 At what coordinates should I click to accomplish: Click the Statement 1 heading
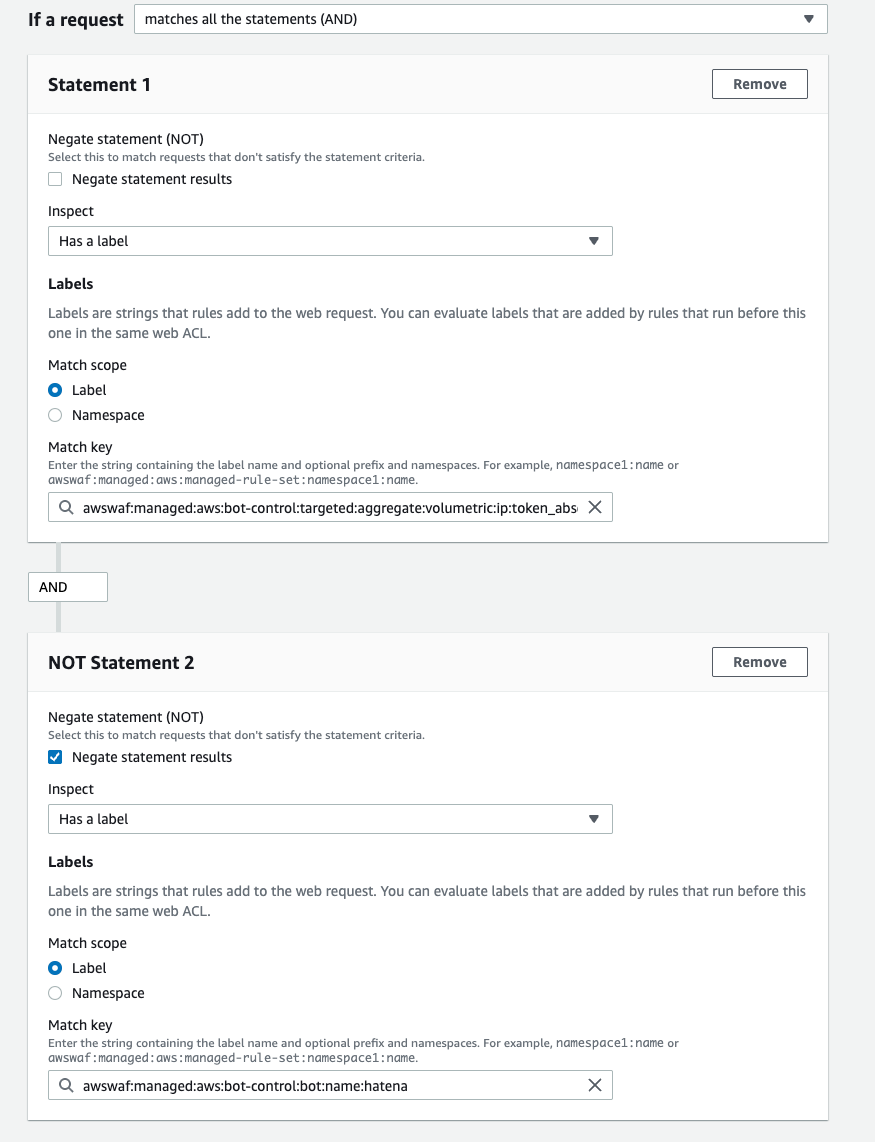pos(99,85)
